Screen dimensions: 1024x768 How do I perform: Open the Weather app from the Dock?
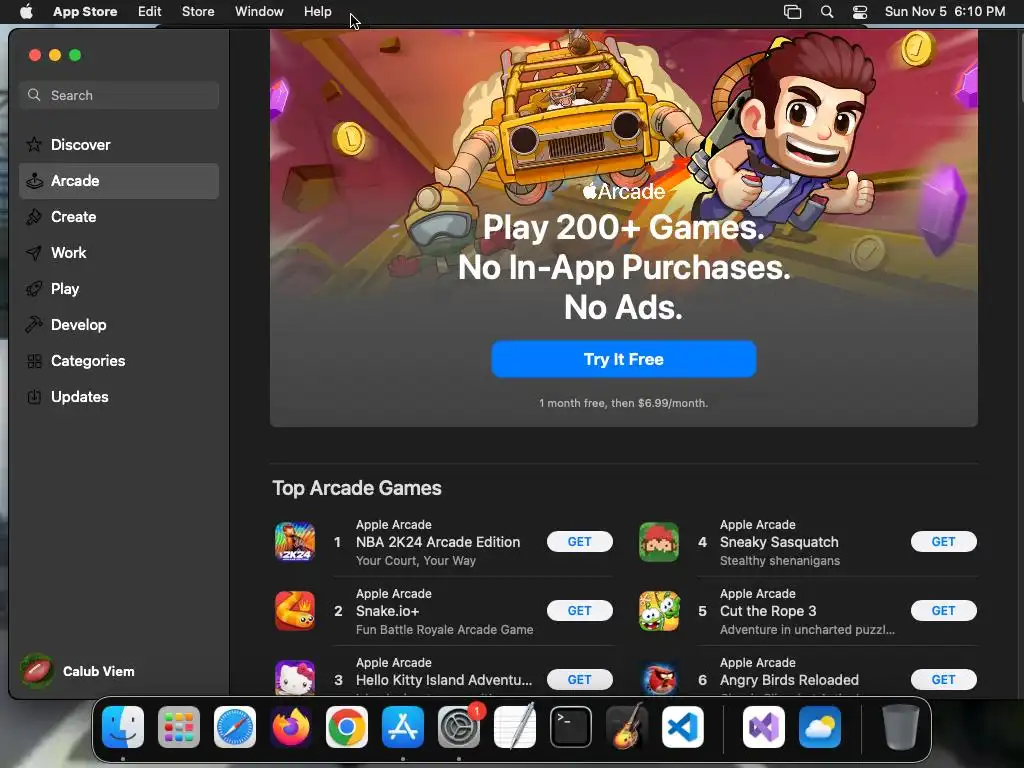(820, 727)
